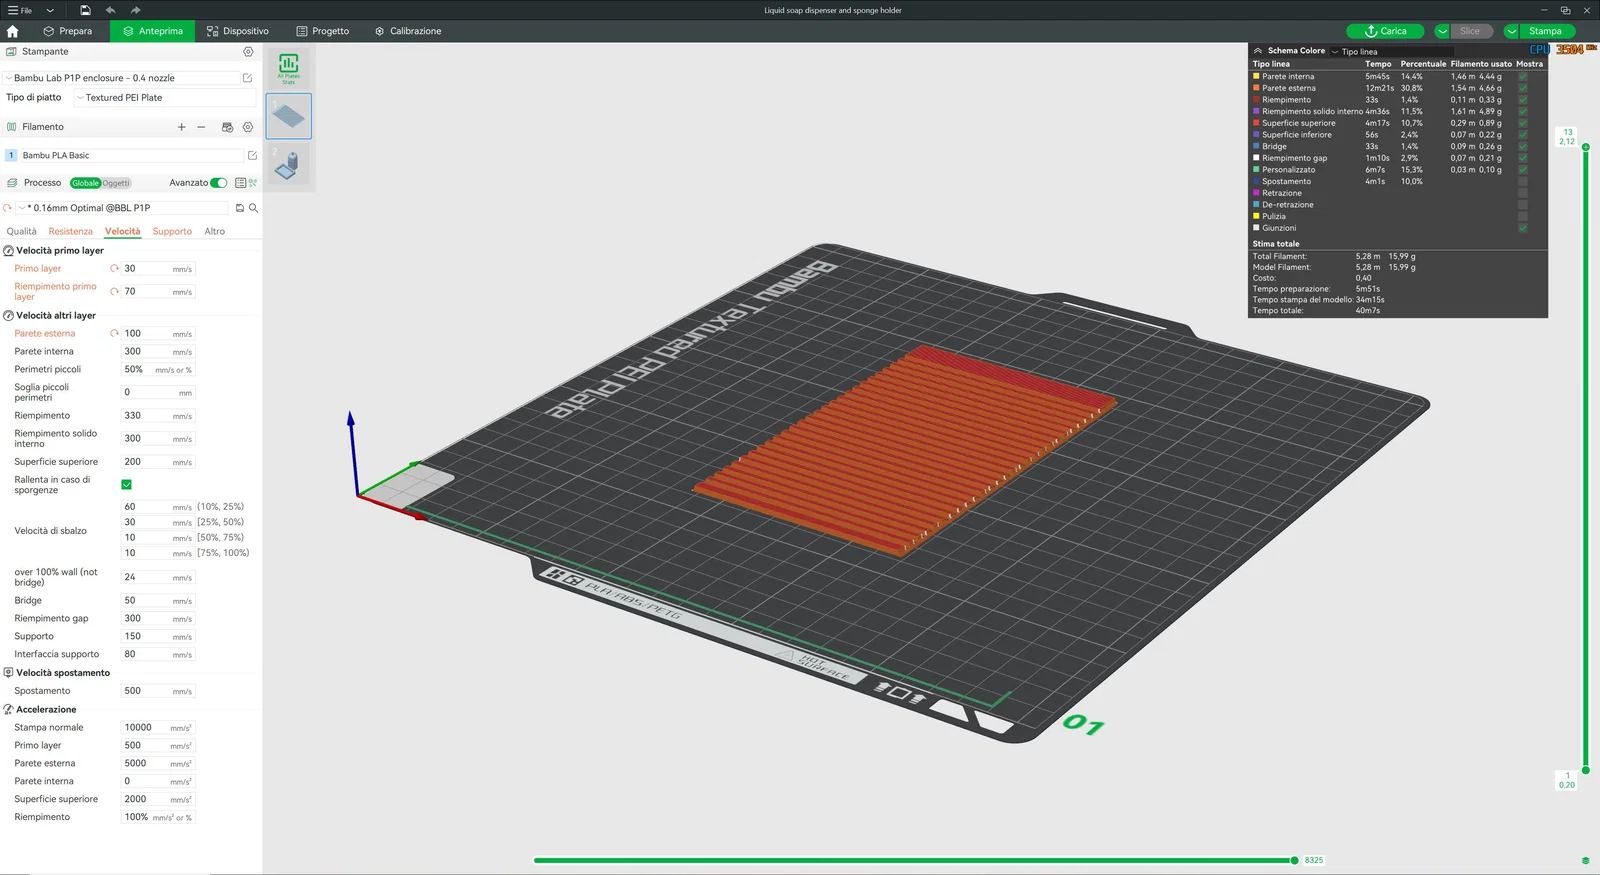
Task: Search process settings with magnifier icon
Action: click(x=254, y=208)
